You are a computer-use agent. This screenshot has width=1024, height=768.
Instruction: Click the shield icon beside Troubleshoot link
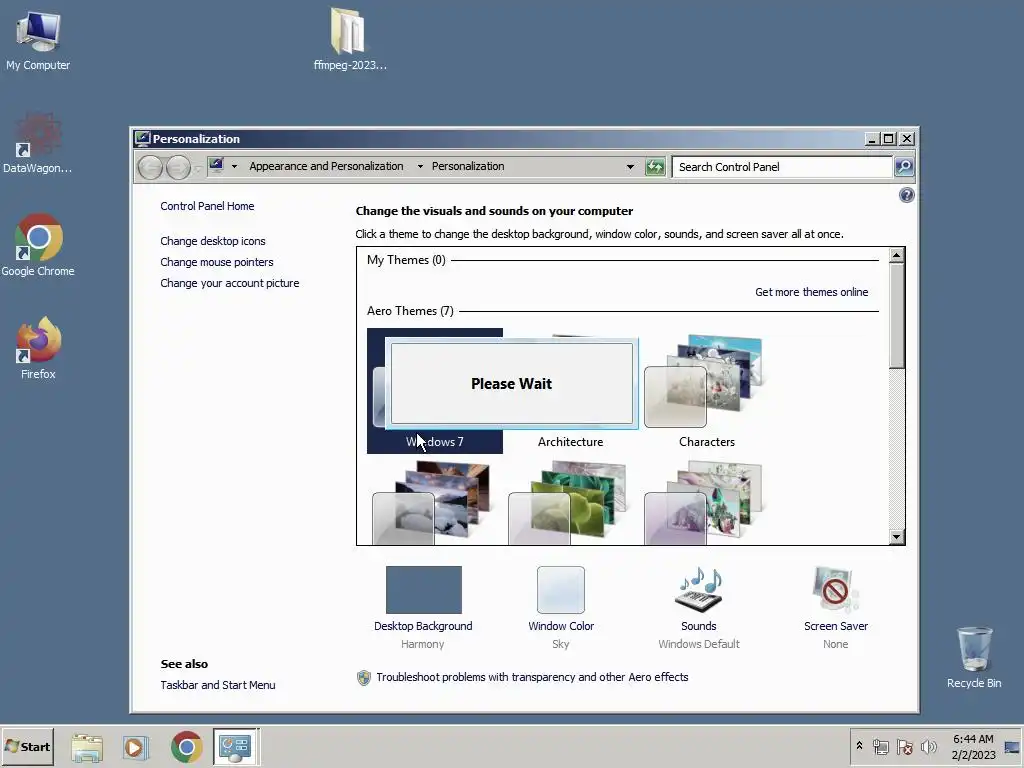point(364,678)
